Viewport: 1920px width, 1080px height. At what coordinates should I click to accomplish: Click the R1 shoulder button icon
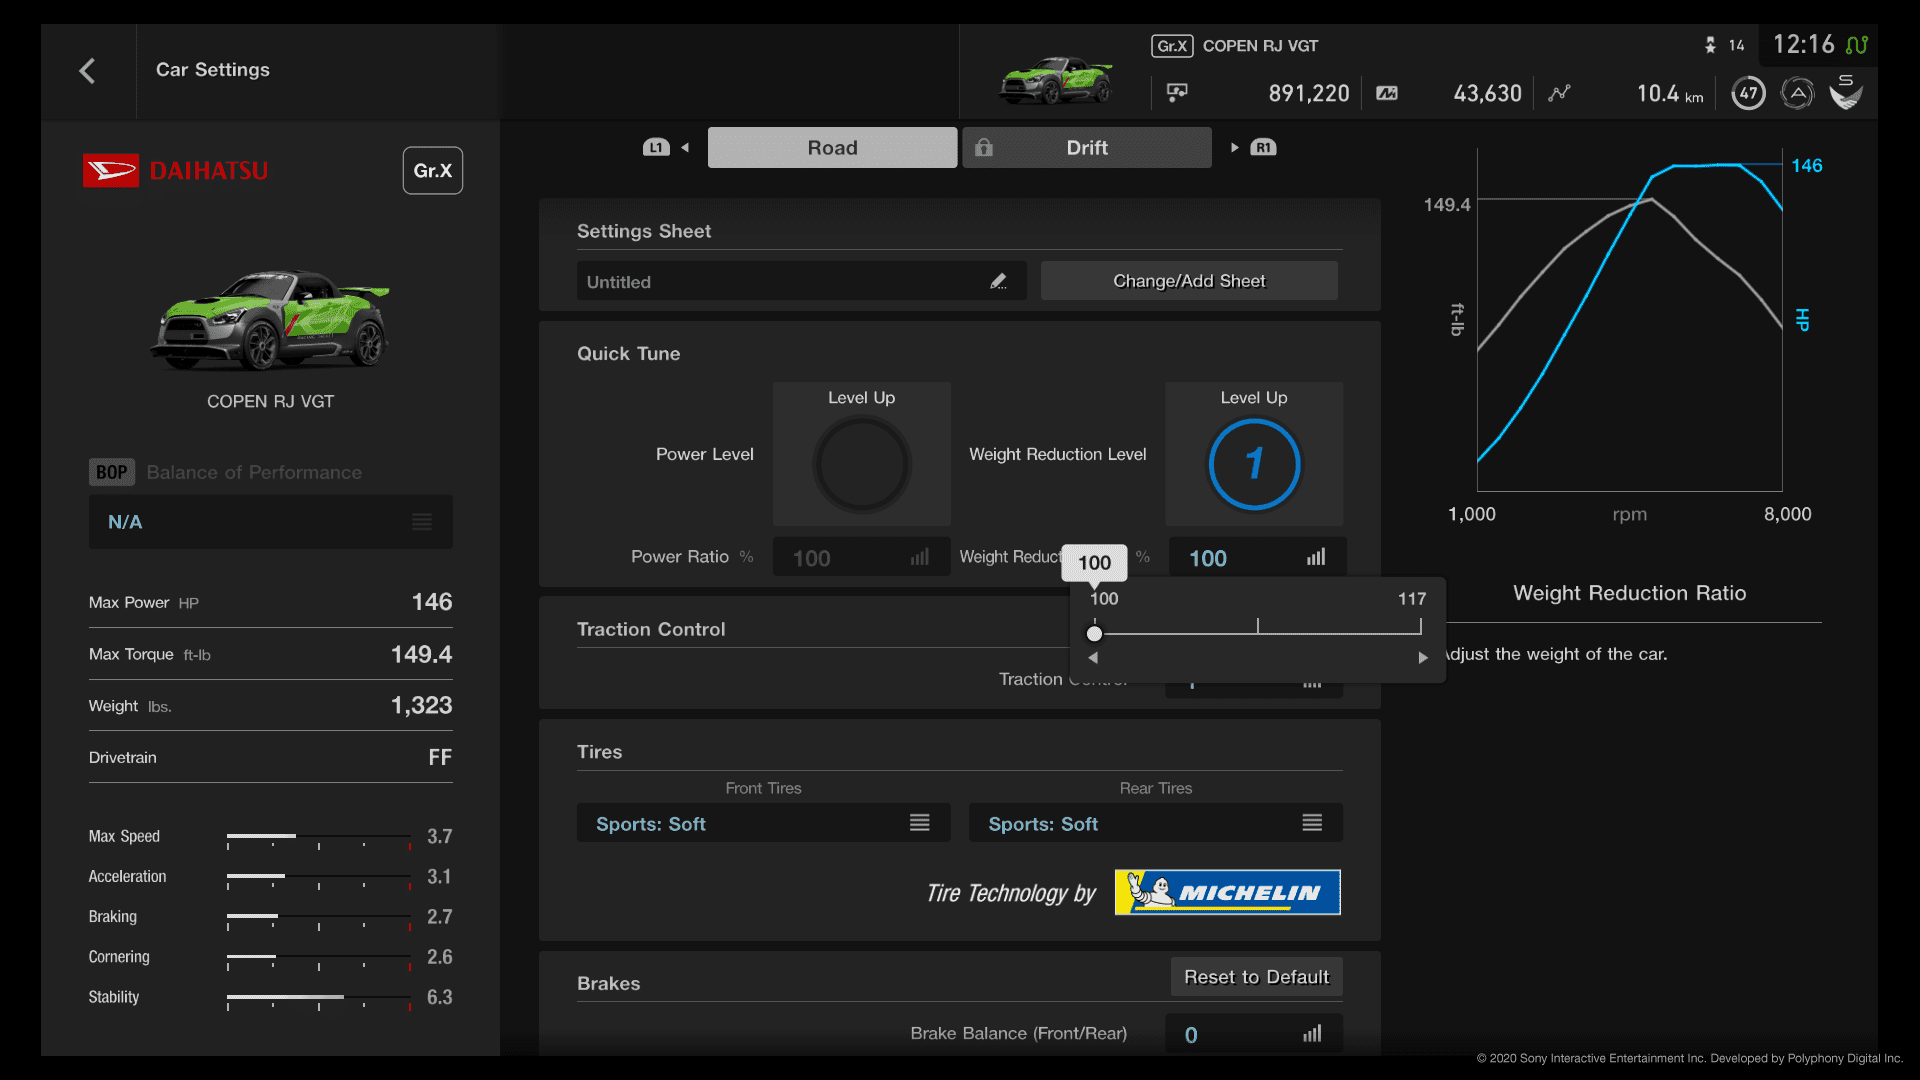(1263, 148)
